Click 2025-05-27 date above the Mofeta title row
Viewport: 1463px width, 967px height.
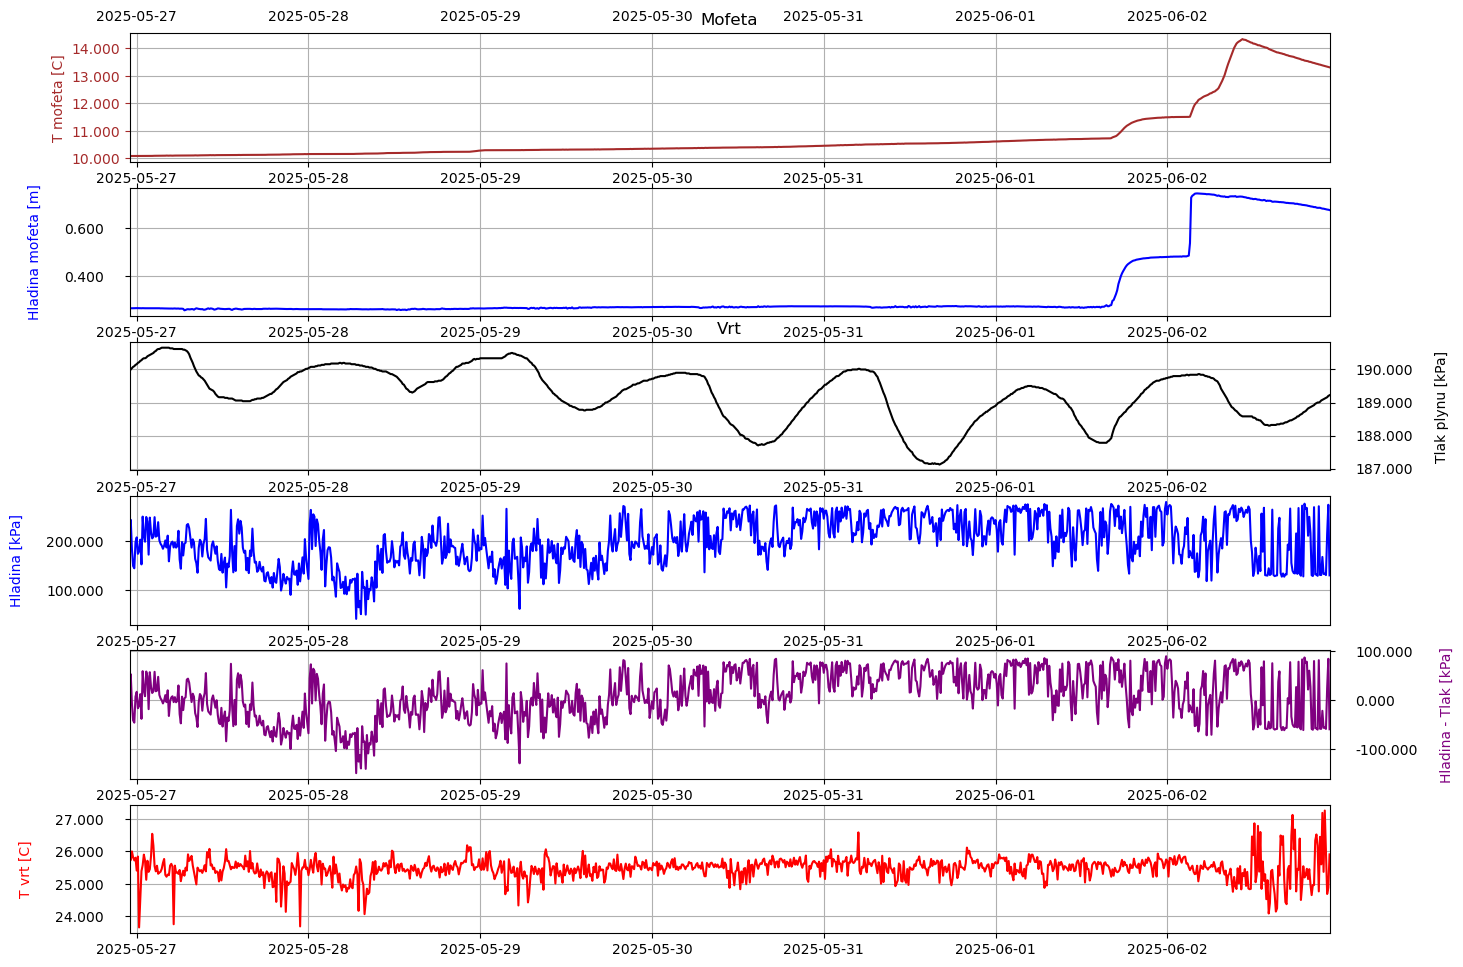coord(136,16)
